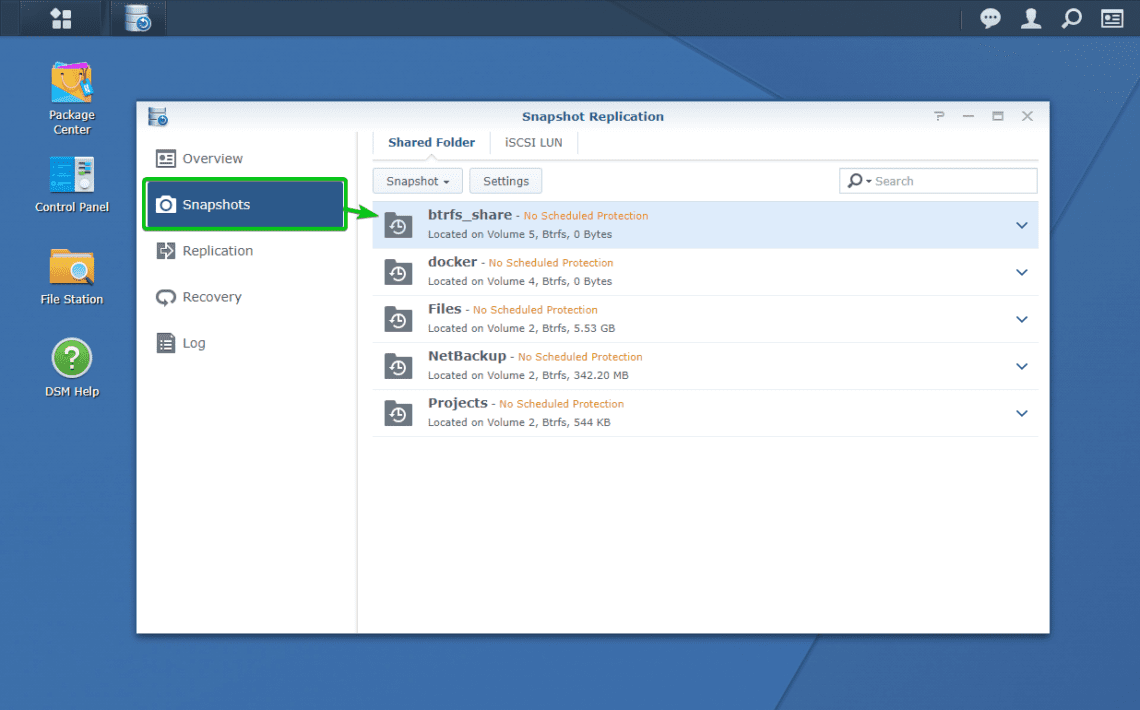
Task: Open the DSM notifications chat icon
Action: pos(990,18)
